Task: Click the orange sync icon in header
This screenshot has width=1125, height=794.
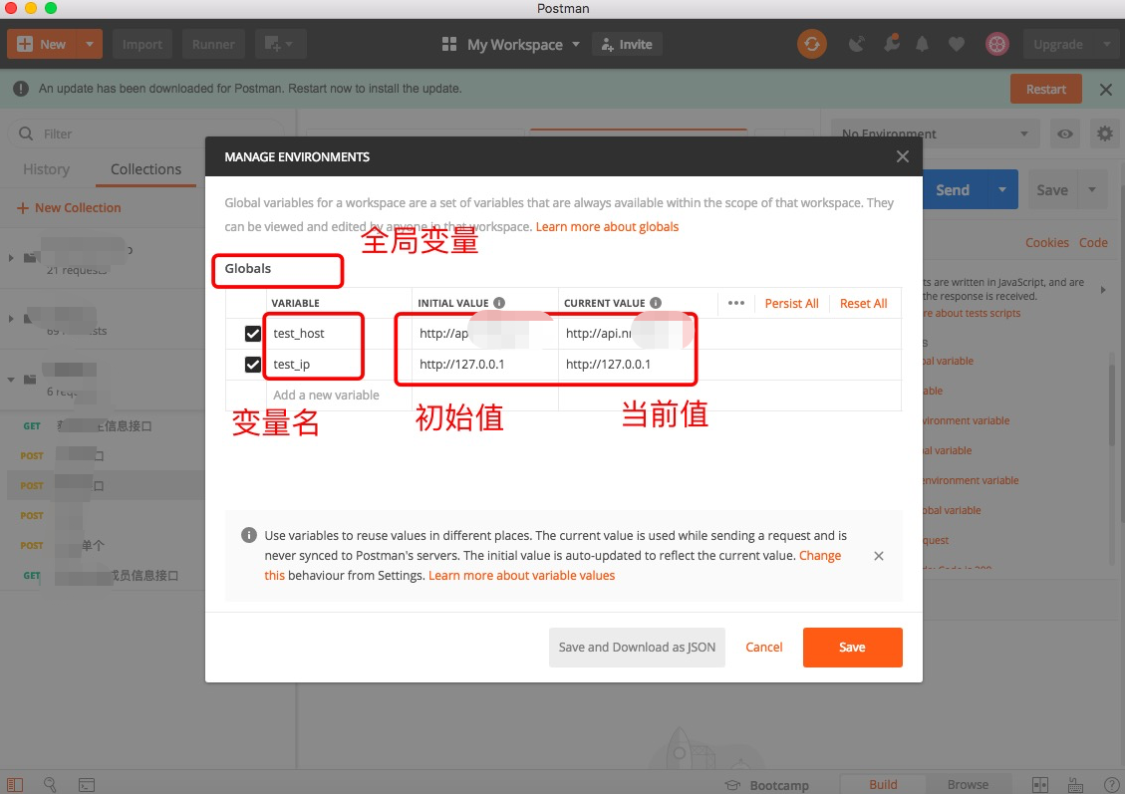Action: pyautogui.click(x=811, y=44)
